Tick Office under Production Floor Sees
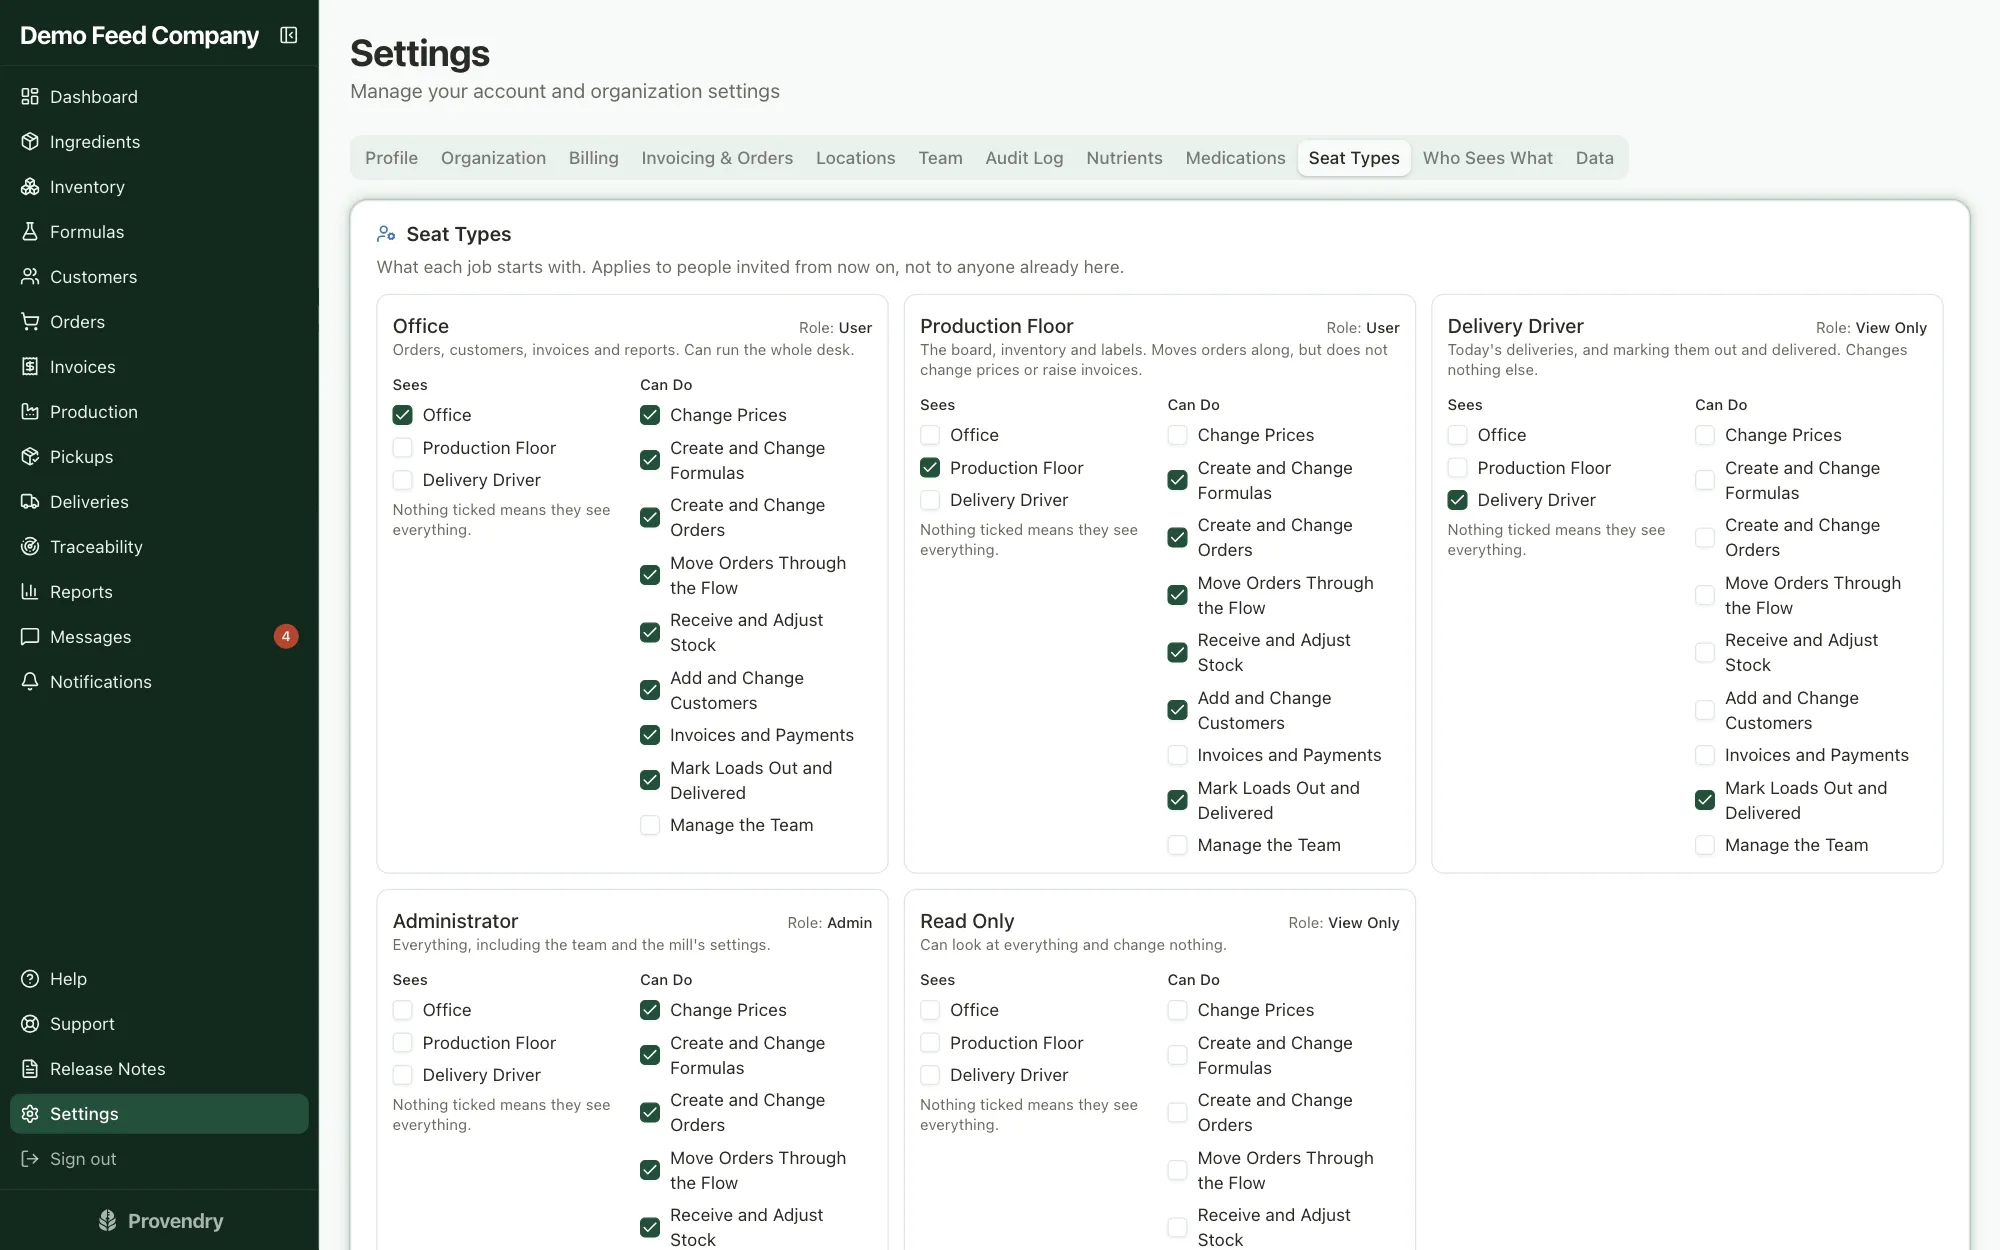Screen dimensions: 2000x1250 930,435
